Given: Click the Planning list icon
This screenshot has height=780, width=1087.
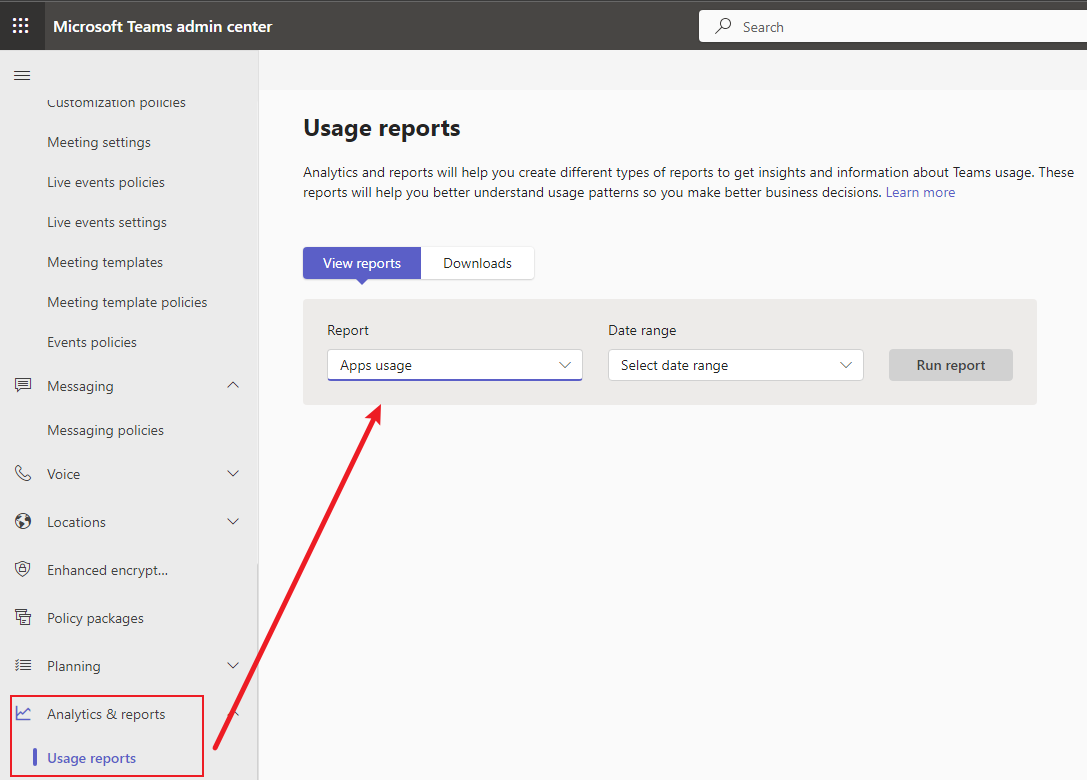Looking at the screenshot, I should [x=23, y=666].
